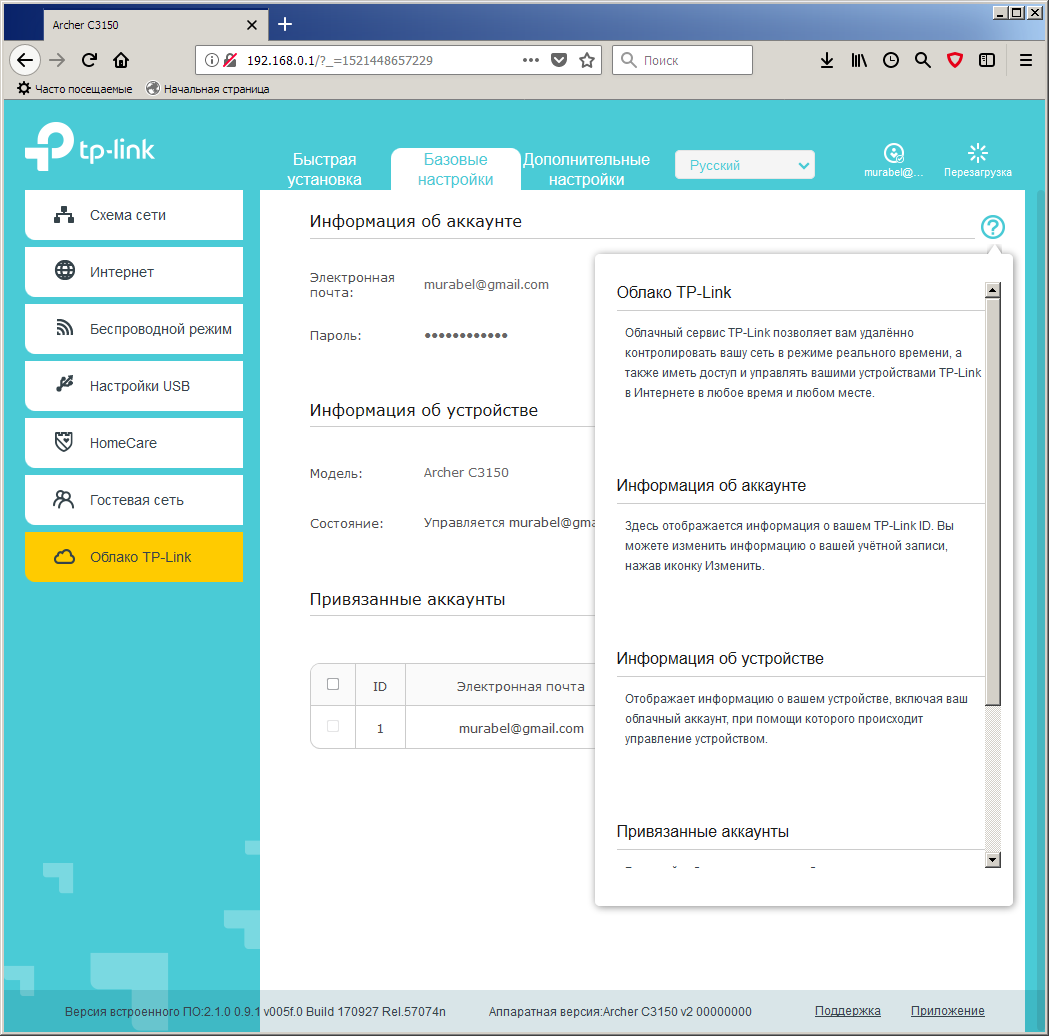Click the Archer C3150 model value
Image resolution: width=1049 pixels, height=1036 pixels.
(x=466, y=473)
